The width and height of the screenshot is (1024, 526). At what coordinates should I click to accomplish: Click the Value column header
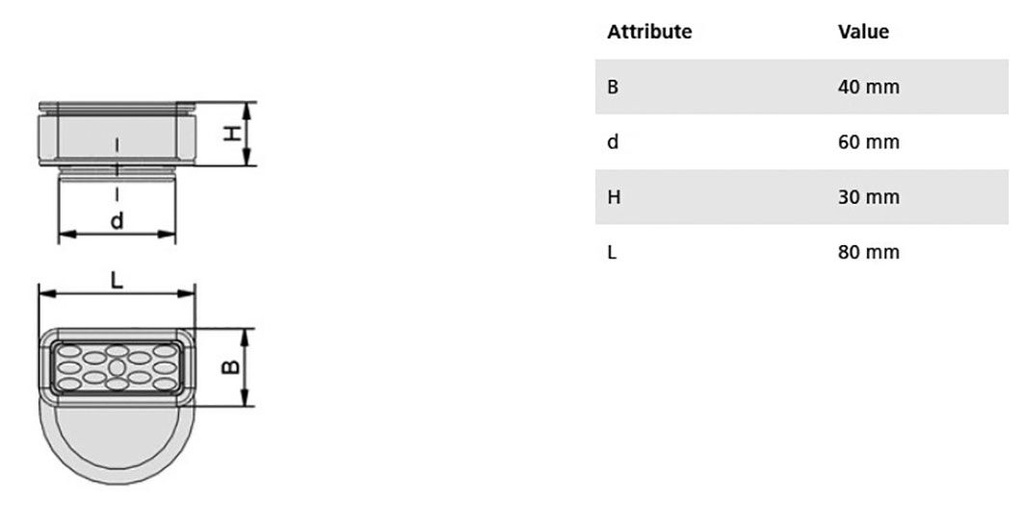[862, 32]
